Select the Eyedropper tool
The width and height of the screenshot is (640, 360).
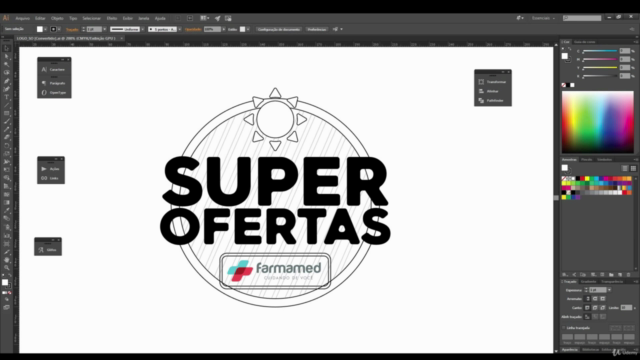coord(7,211)
